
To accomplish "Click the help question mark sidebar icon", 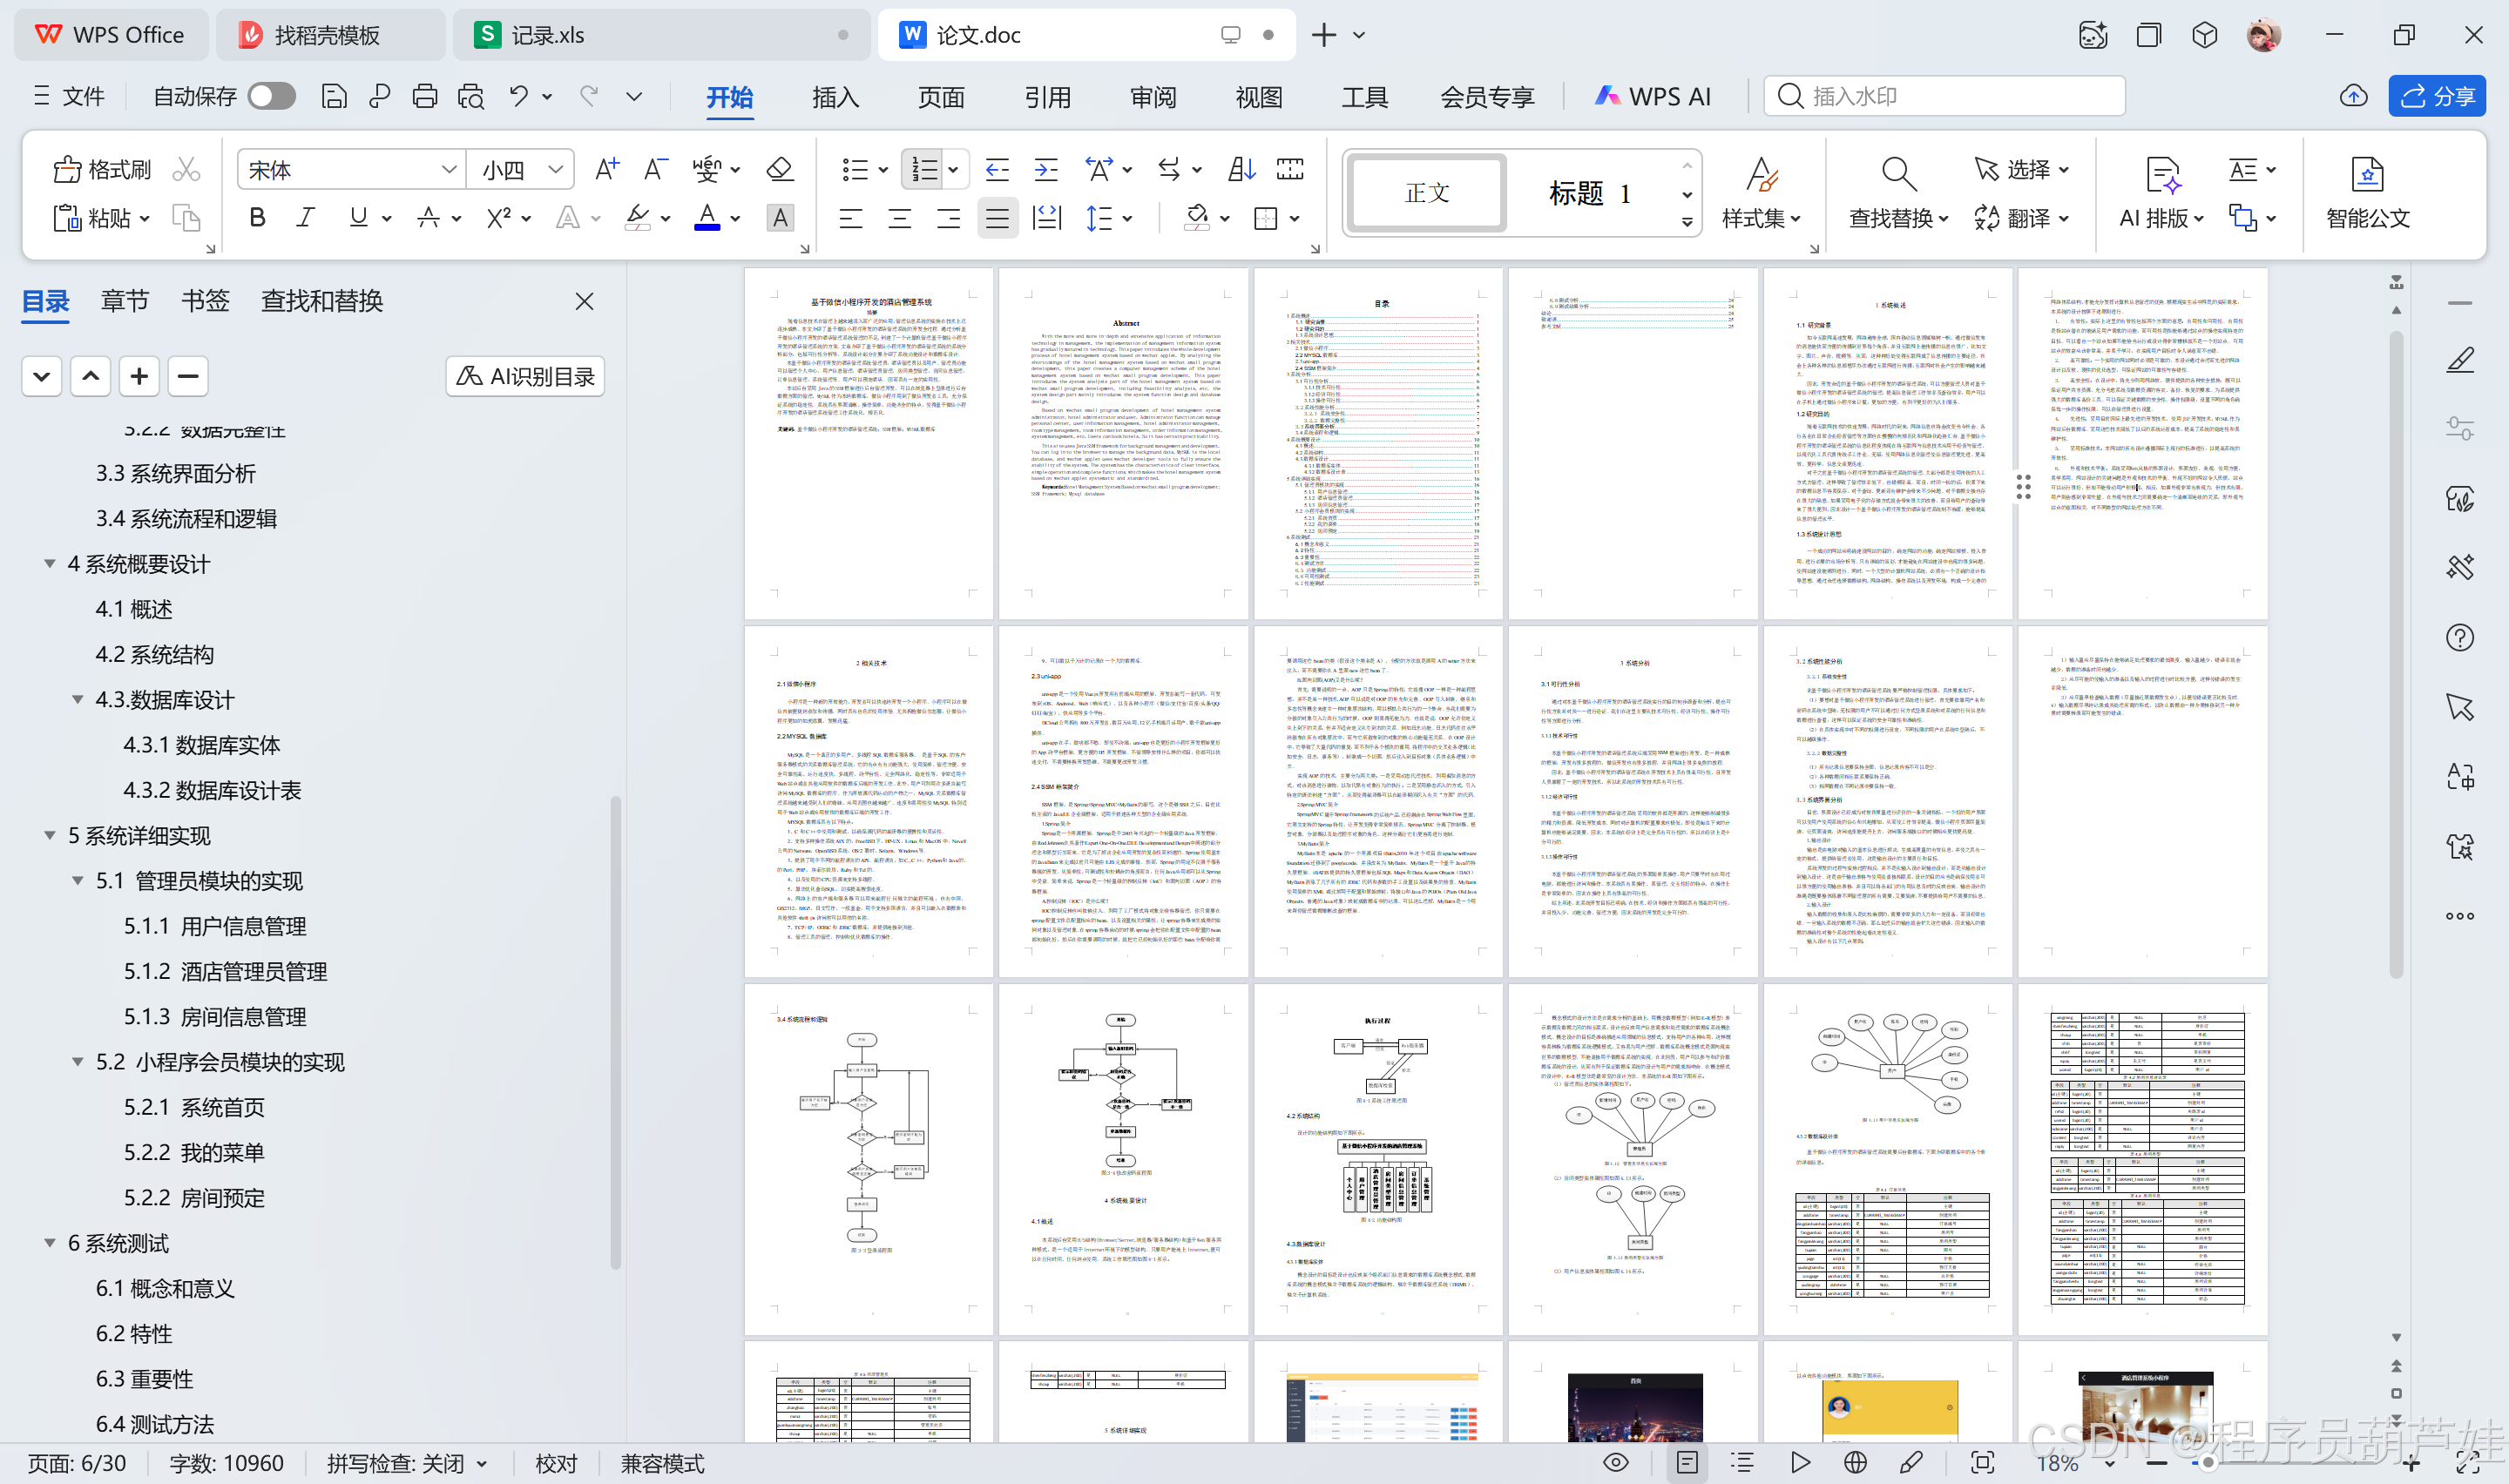I will coord(2459,637).
